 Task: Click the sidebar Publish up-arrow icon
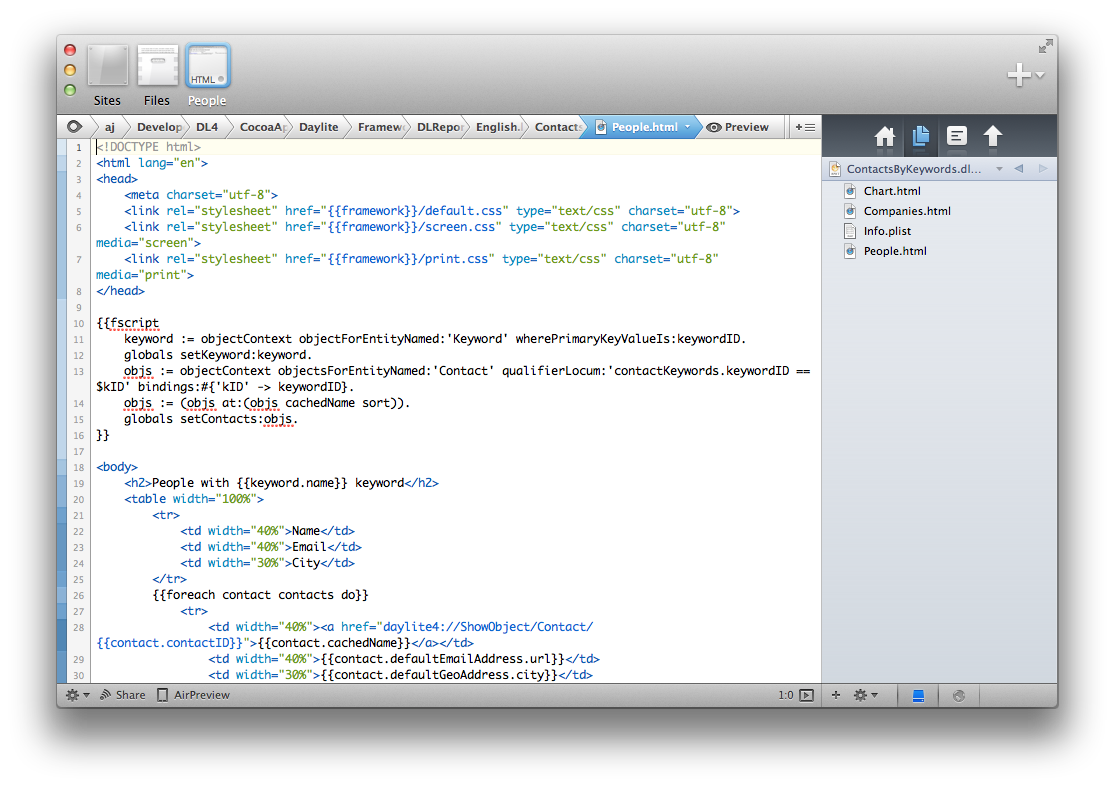tap(993, 136)
